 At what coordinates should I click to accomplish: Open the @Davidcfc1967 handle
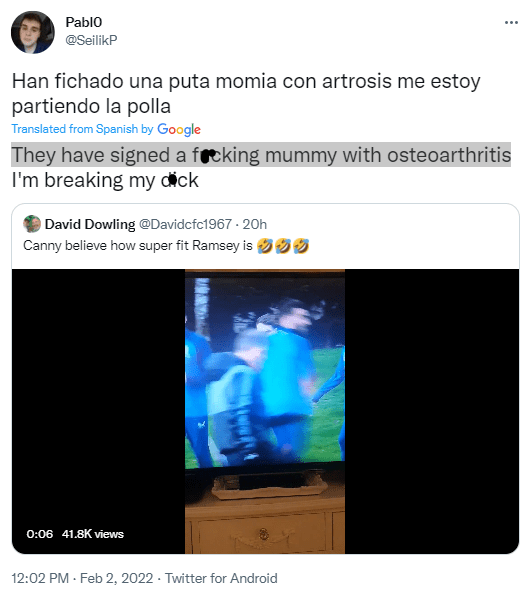click(185, 224)
